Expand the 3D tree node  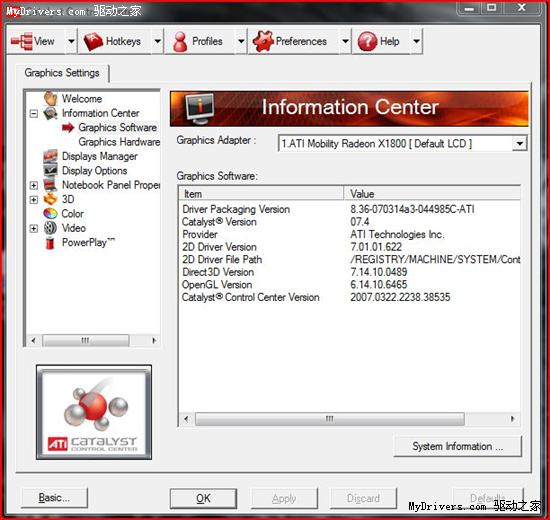point(34,199)
